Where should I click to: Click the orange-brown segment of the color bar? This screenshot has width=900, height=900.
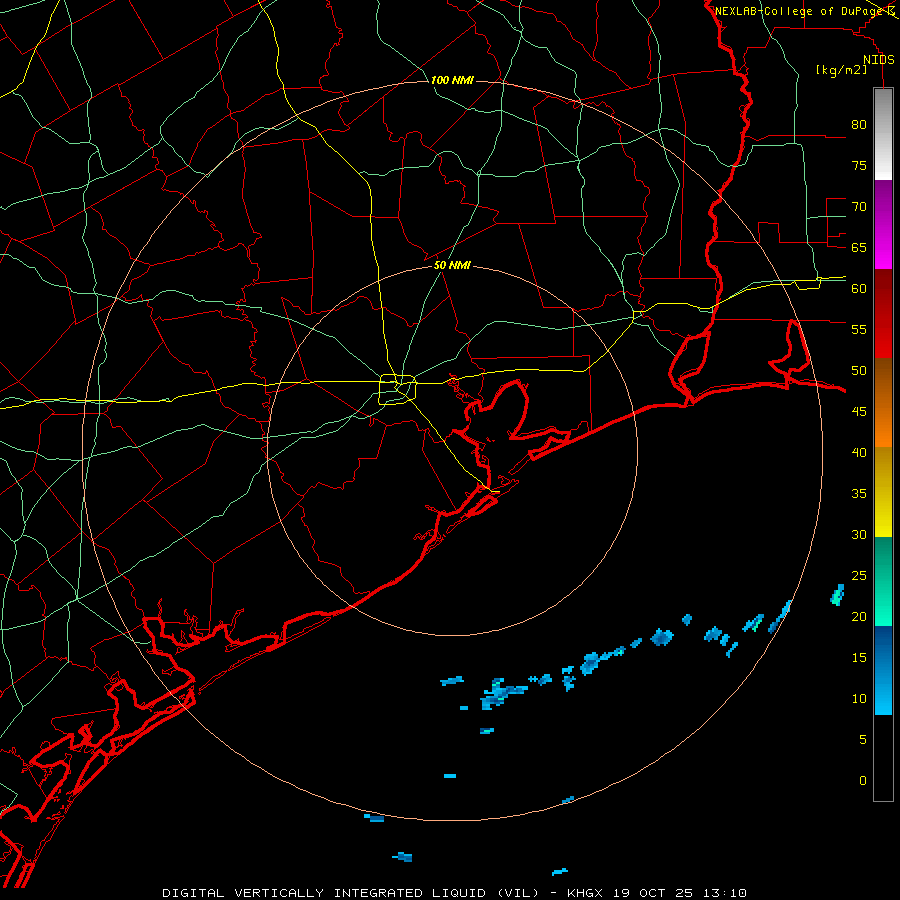pos(883,402)
